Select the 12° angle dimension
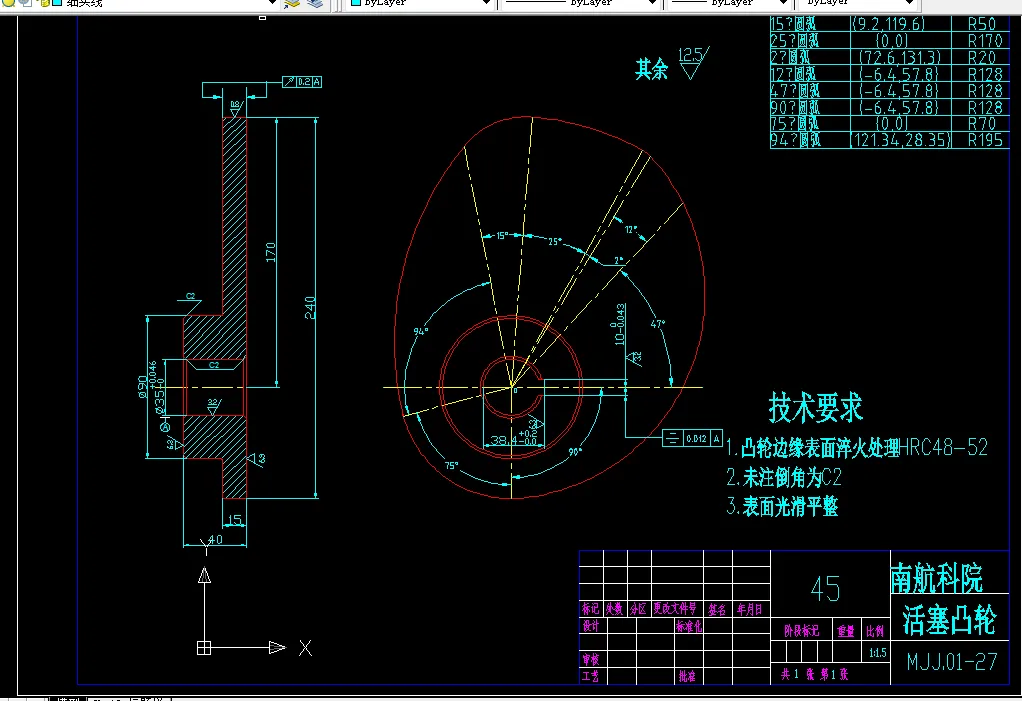 [x=630, y=229]
